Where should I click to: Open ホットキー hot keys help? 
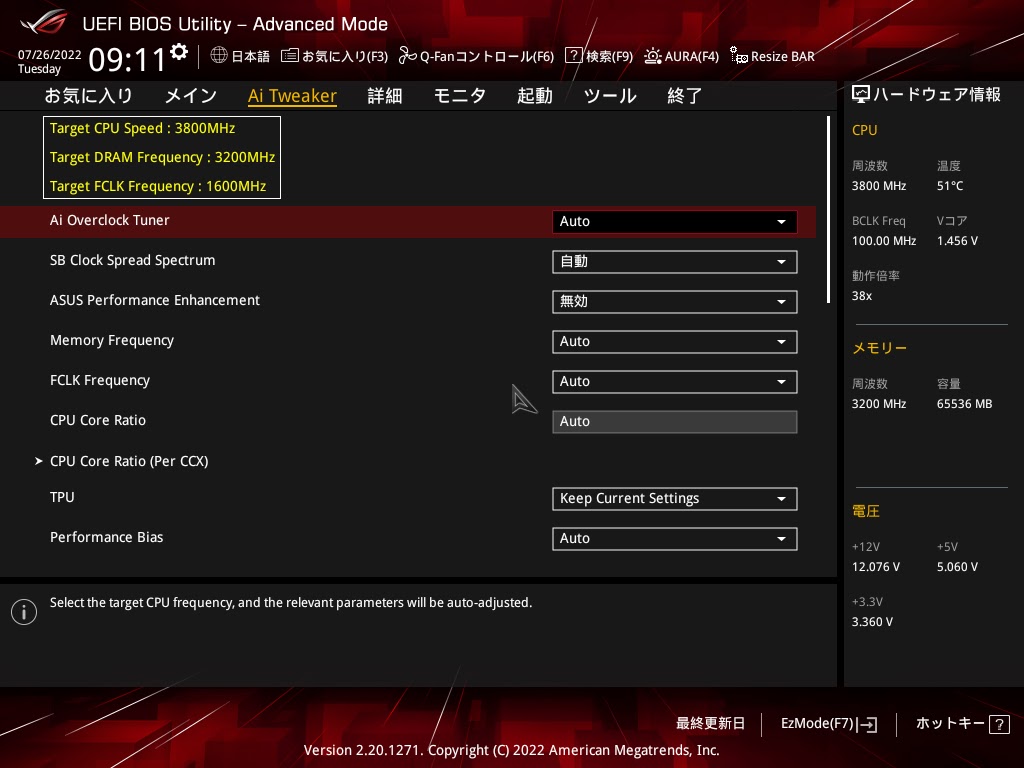[963, 724]
